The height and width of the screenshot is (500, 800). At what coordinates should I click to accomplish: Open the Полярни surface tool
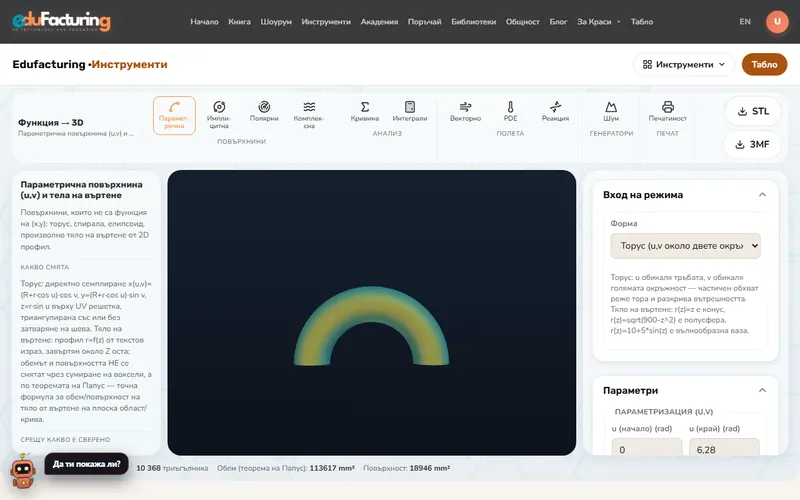(264, 112)
